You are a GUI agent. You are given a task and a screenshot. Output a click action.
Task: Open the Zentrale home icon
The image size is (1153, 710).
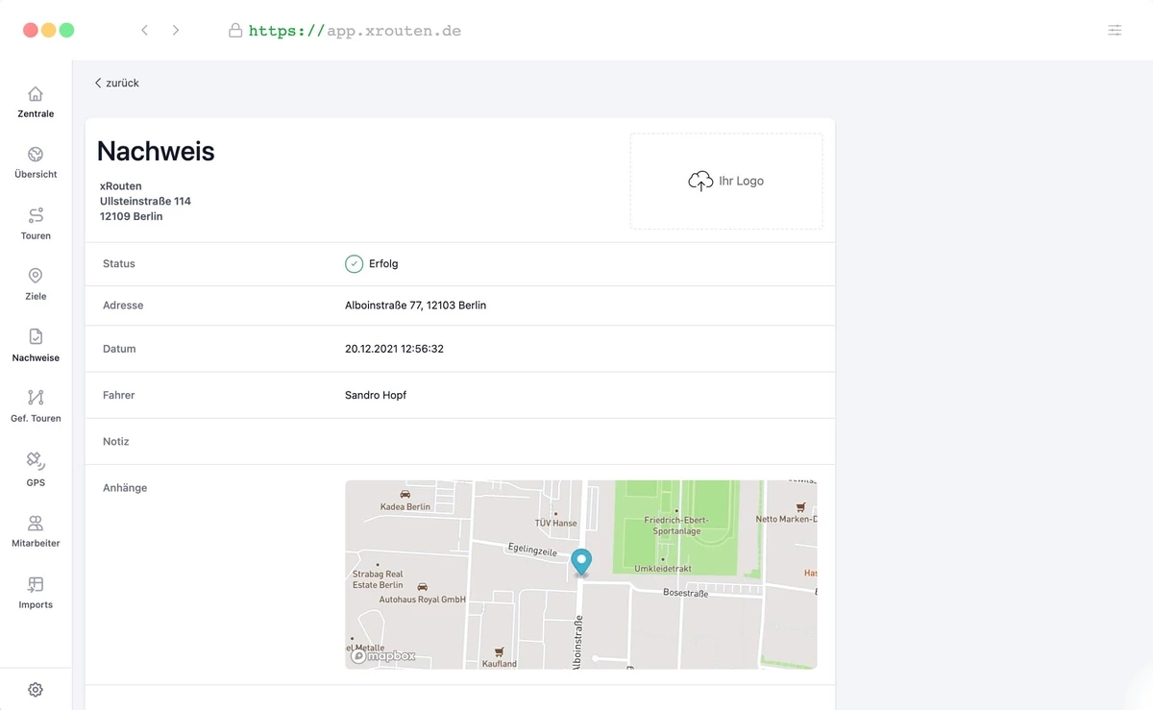pyautogui.click(x=35, y=95)
